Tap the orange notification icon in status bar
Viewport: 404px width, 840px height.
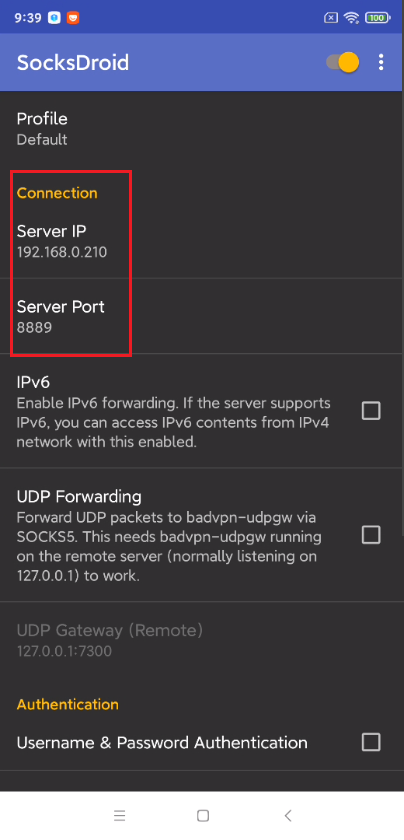tap(73, 18)
